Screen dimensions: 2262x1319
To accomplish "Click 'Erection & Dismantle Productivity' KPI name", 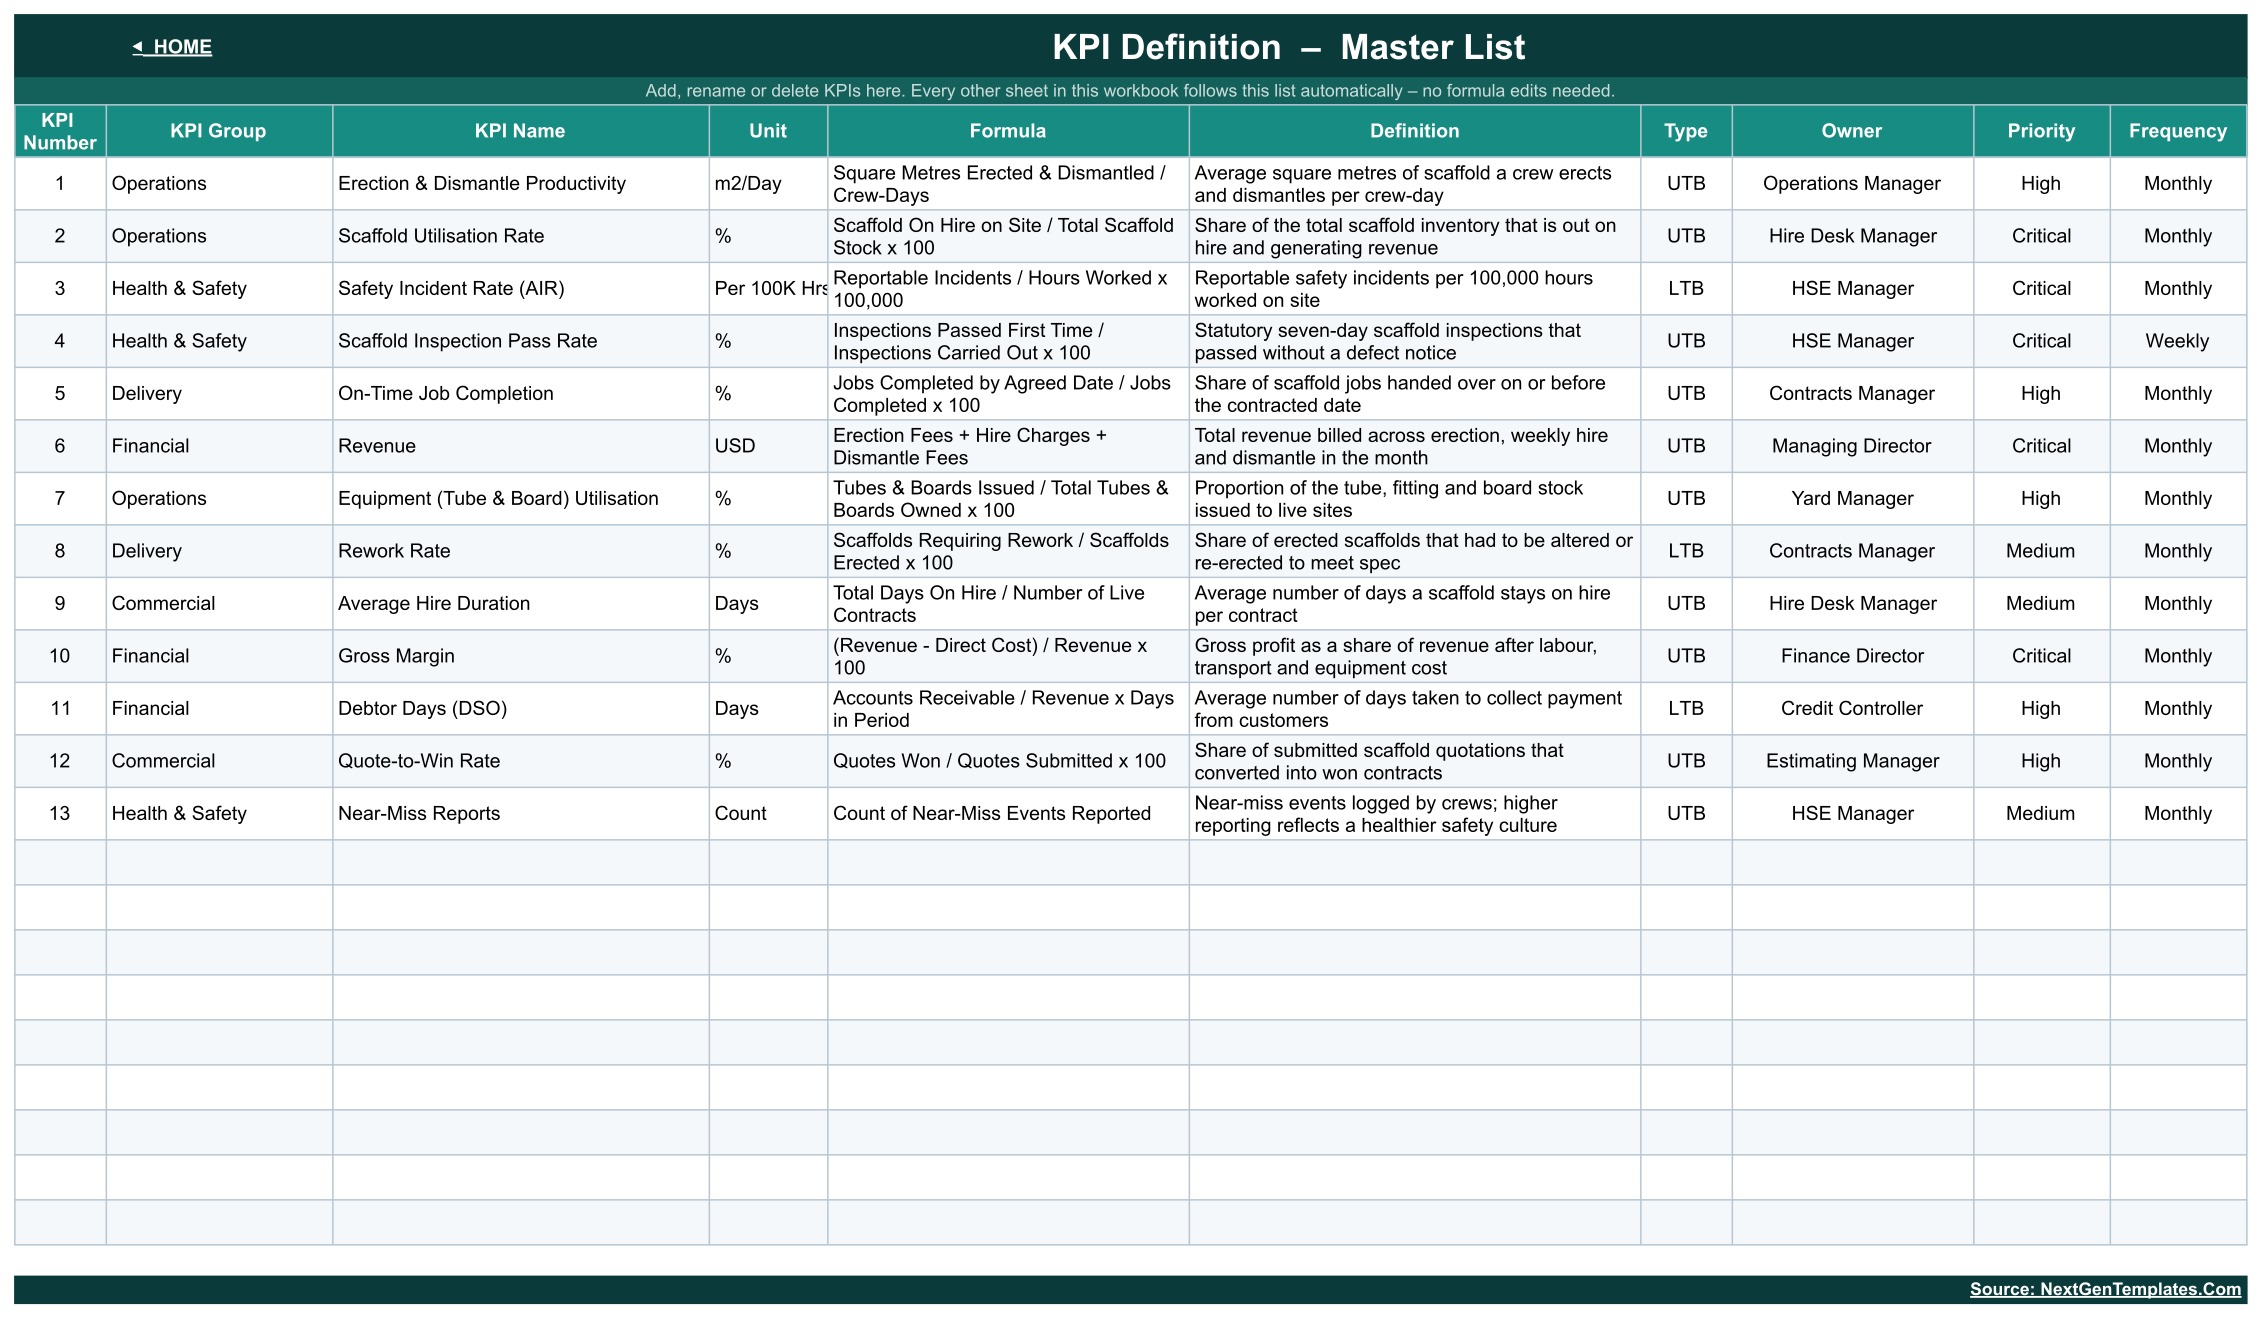I will click(x=520, y=184).
